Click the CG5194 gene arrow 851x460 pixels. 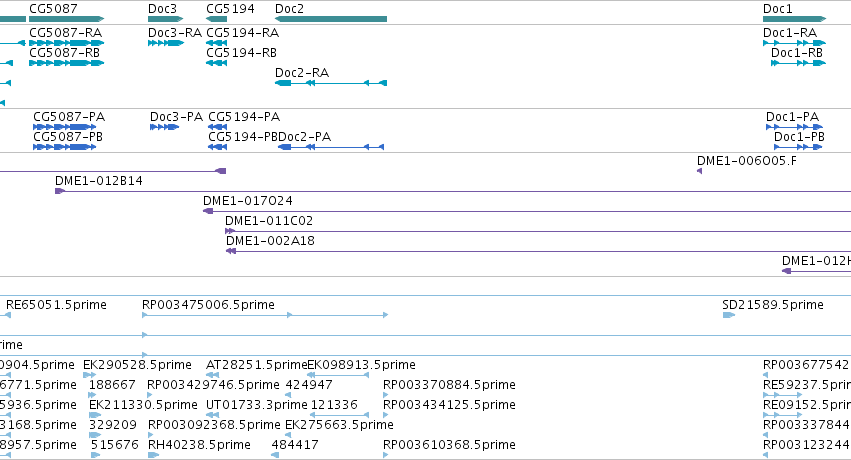217,19
